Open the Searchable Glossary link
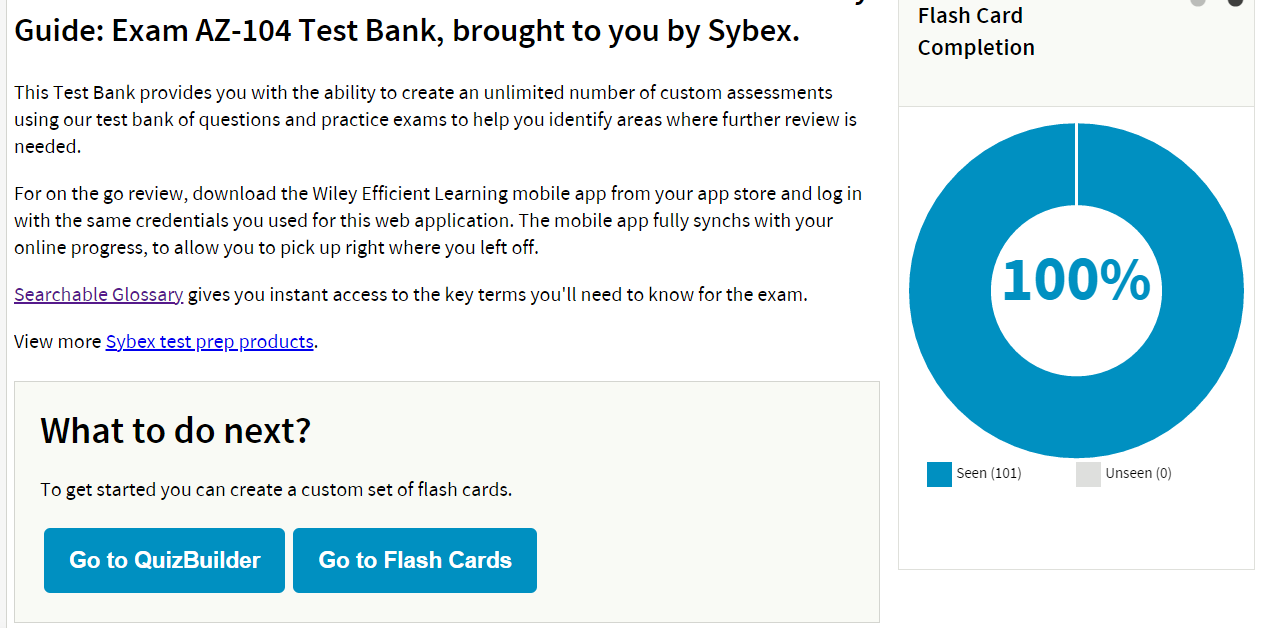The height and width of the screenshot is (628, 1262). [x=98, y=295]
